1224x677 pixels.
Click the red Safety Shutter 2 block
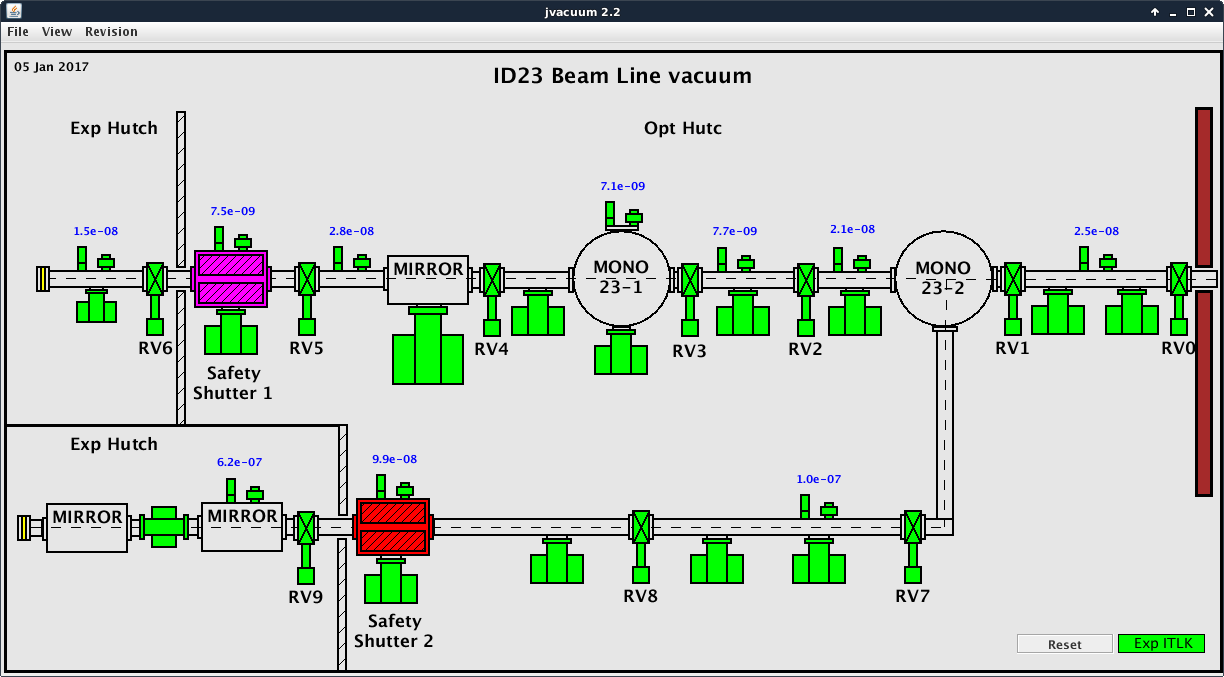pyautogui.click(x=393, y=527)
